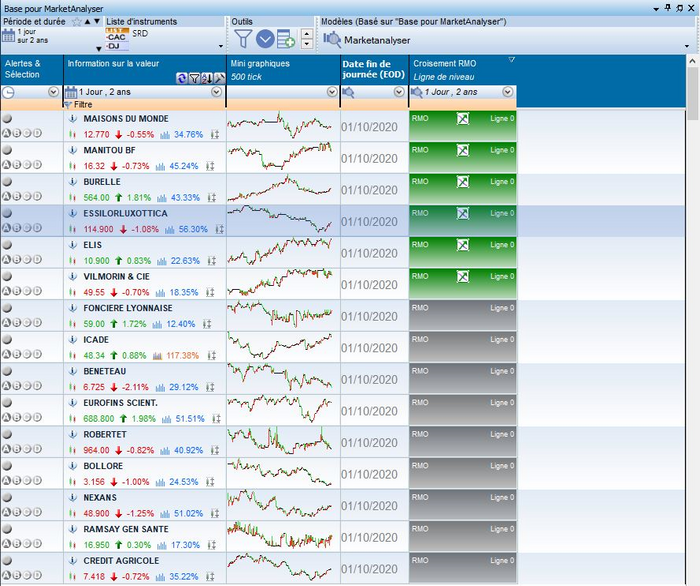Image resolution: width=700 pixels, height=586 pixels.
Task: Click the Marketanalyser model magnifier icon
Action: (x=332, y=40)
